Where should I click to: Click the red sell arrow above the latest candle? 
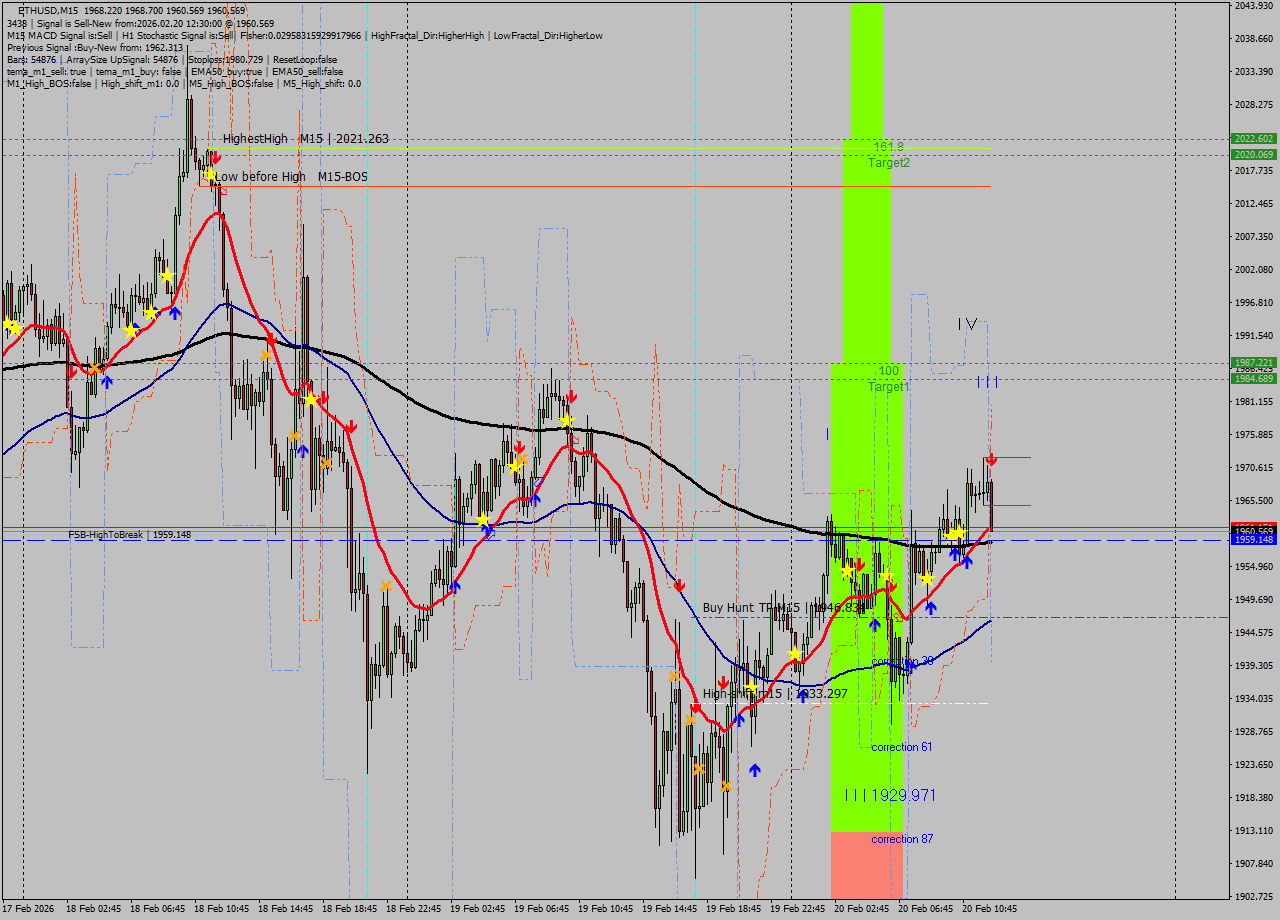pyautogui.click(x=991, y=459)
